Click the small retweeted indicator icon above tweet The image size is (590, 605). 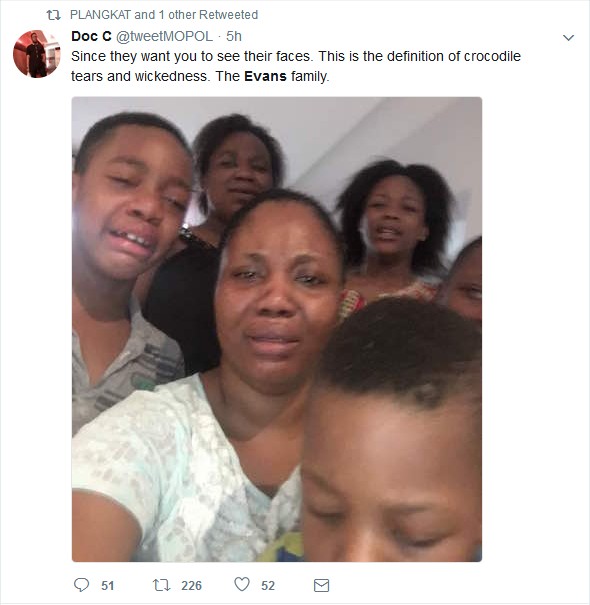pos(53,15)
